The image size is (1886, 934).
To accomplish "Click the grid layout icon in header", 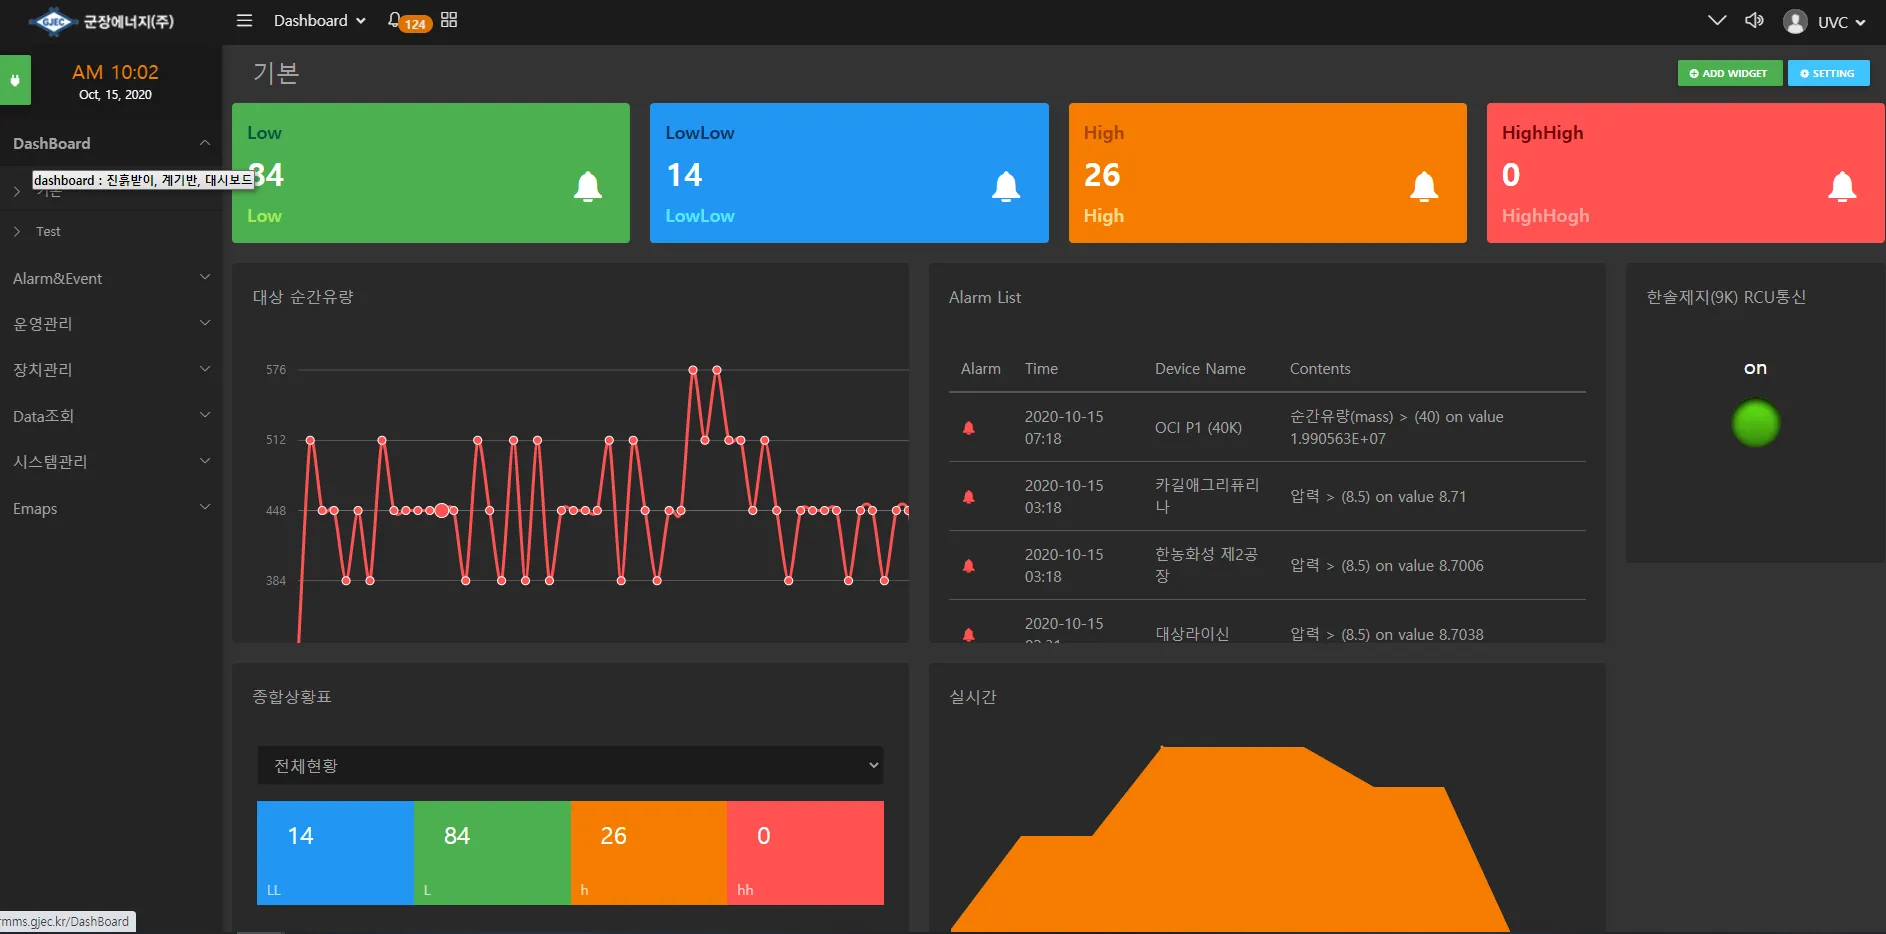I will [x=449, y=20].
